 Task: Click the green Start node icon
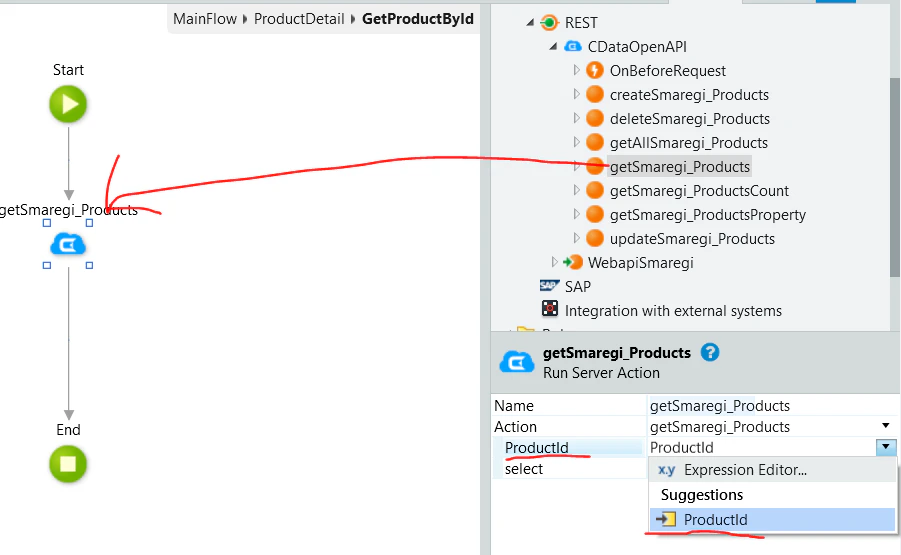tap(68, 104)
